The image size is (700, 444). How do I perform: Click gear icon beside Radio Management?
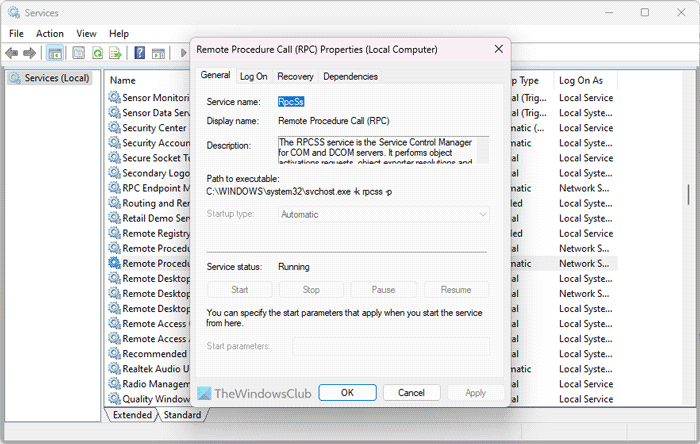click(115, 384)
